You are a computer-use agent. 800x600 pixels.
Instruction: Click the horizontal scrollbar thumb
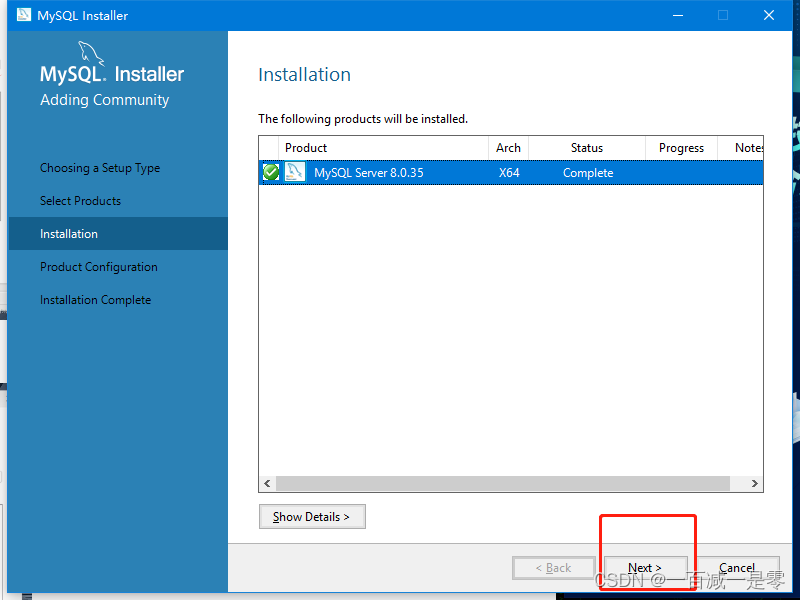point(503,483)
